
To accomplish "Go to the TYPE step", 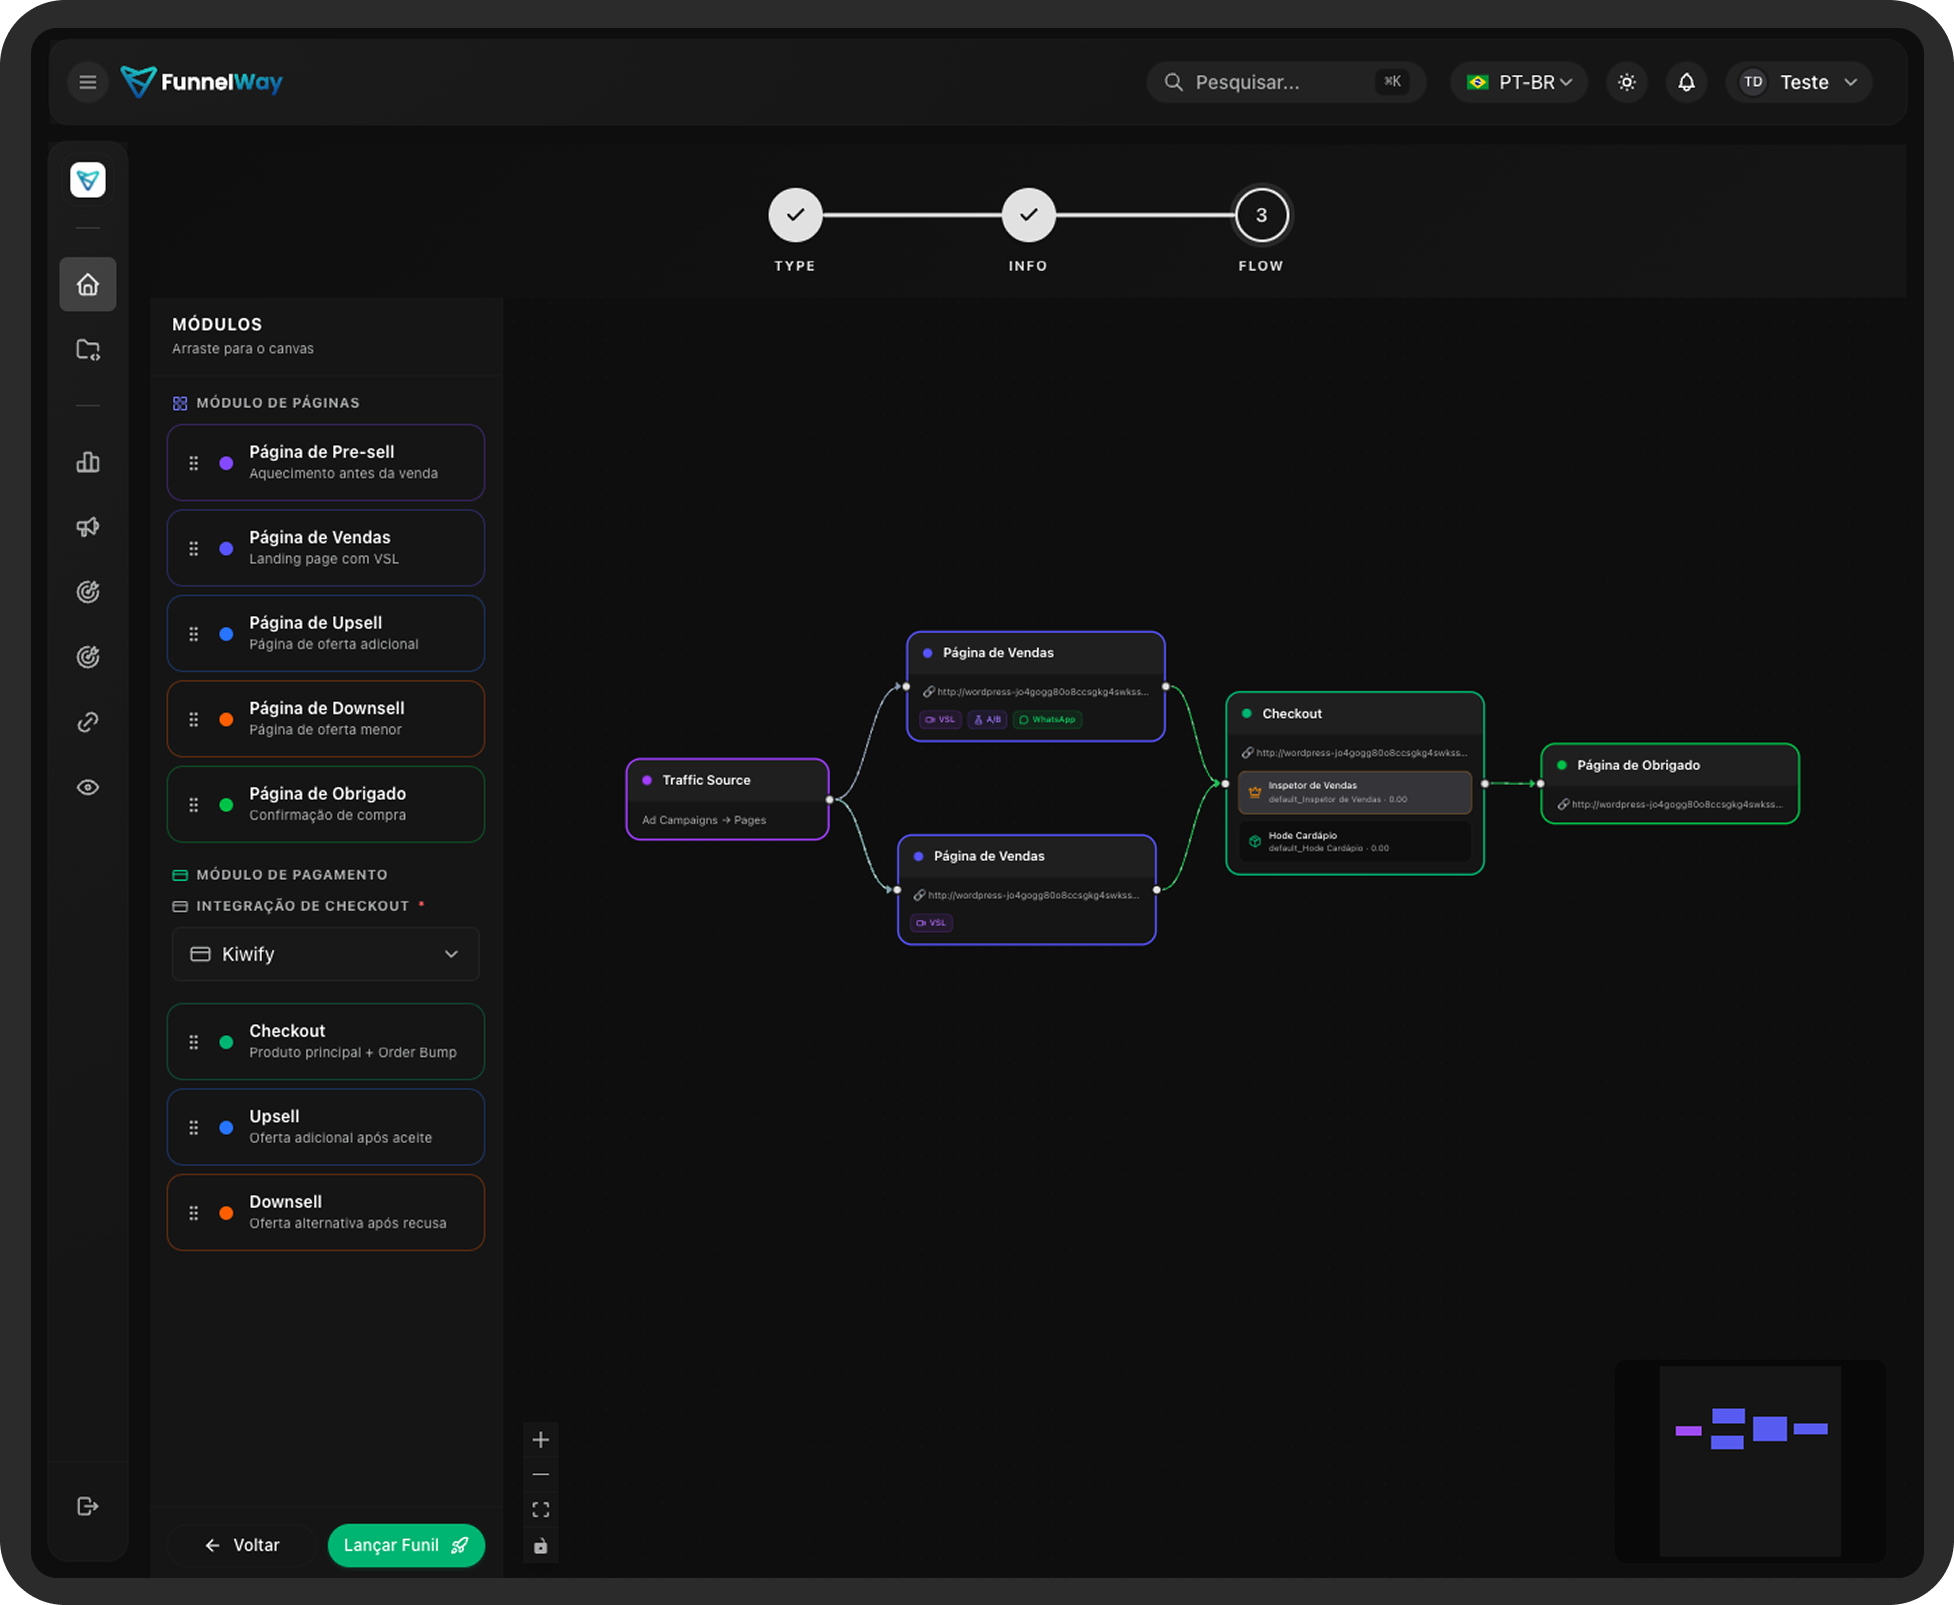I will click(x=795, y=215).
